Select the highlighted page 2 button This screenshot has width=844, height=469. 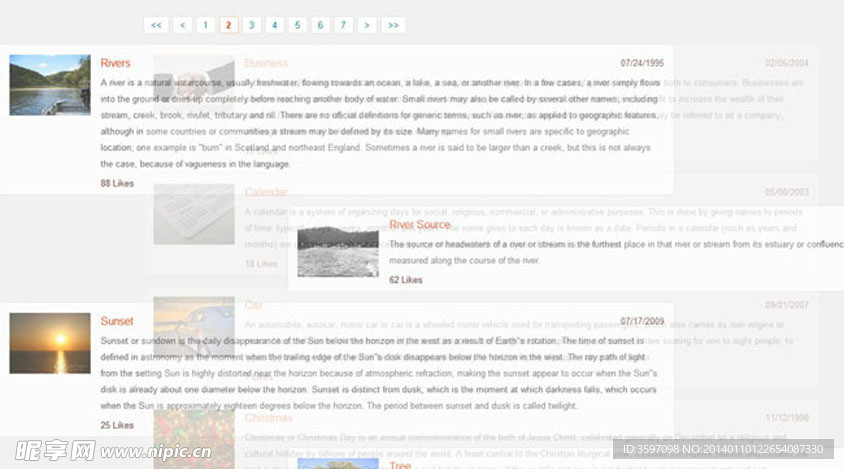(x=228, y=25)
